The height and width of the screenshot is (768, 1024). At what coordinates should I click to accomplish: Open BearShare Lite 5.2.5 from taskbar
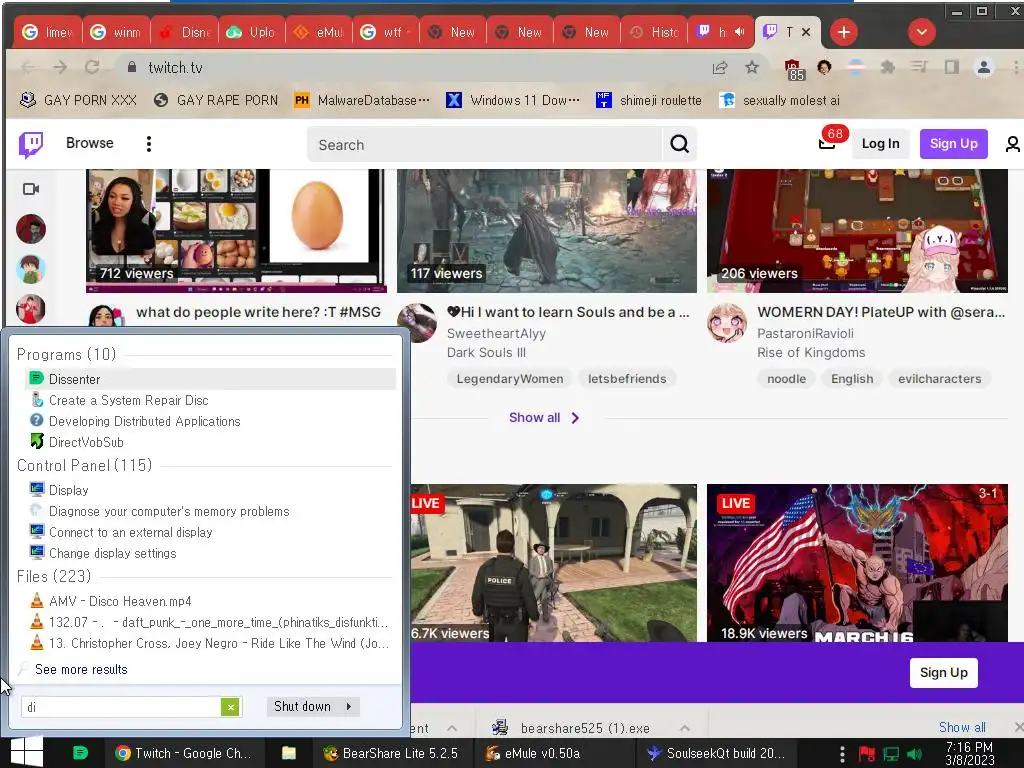(x=391, y=753)
